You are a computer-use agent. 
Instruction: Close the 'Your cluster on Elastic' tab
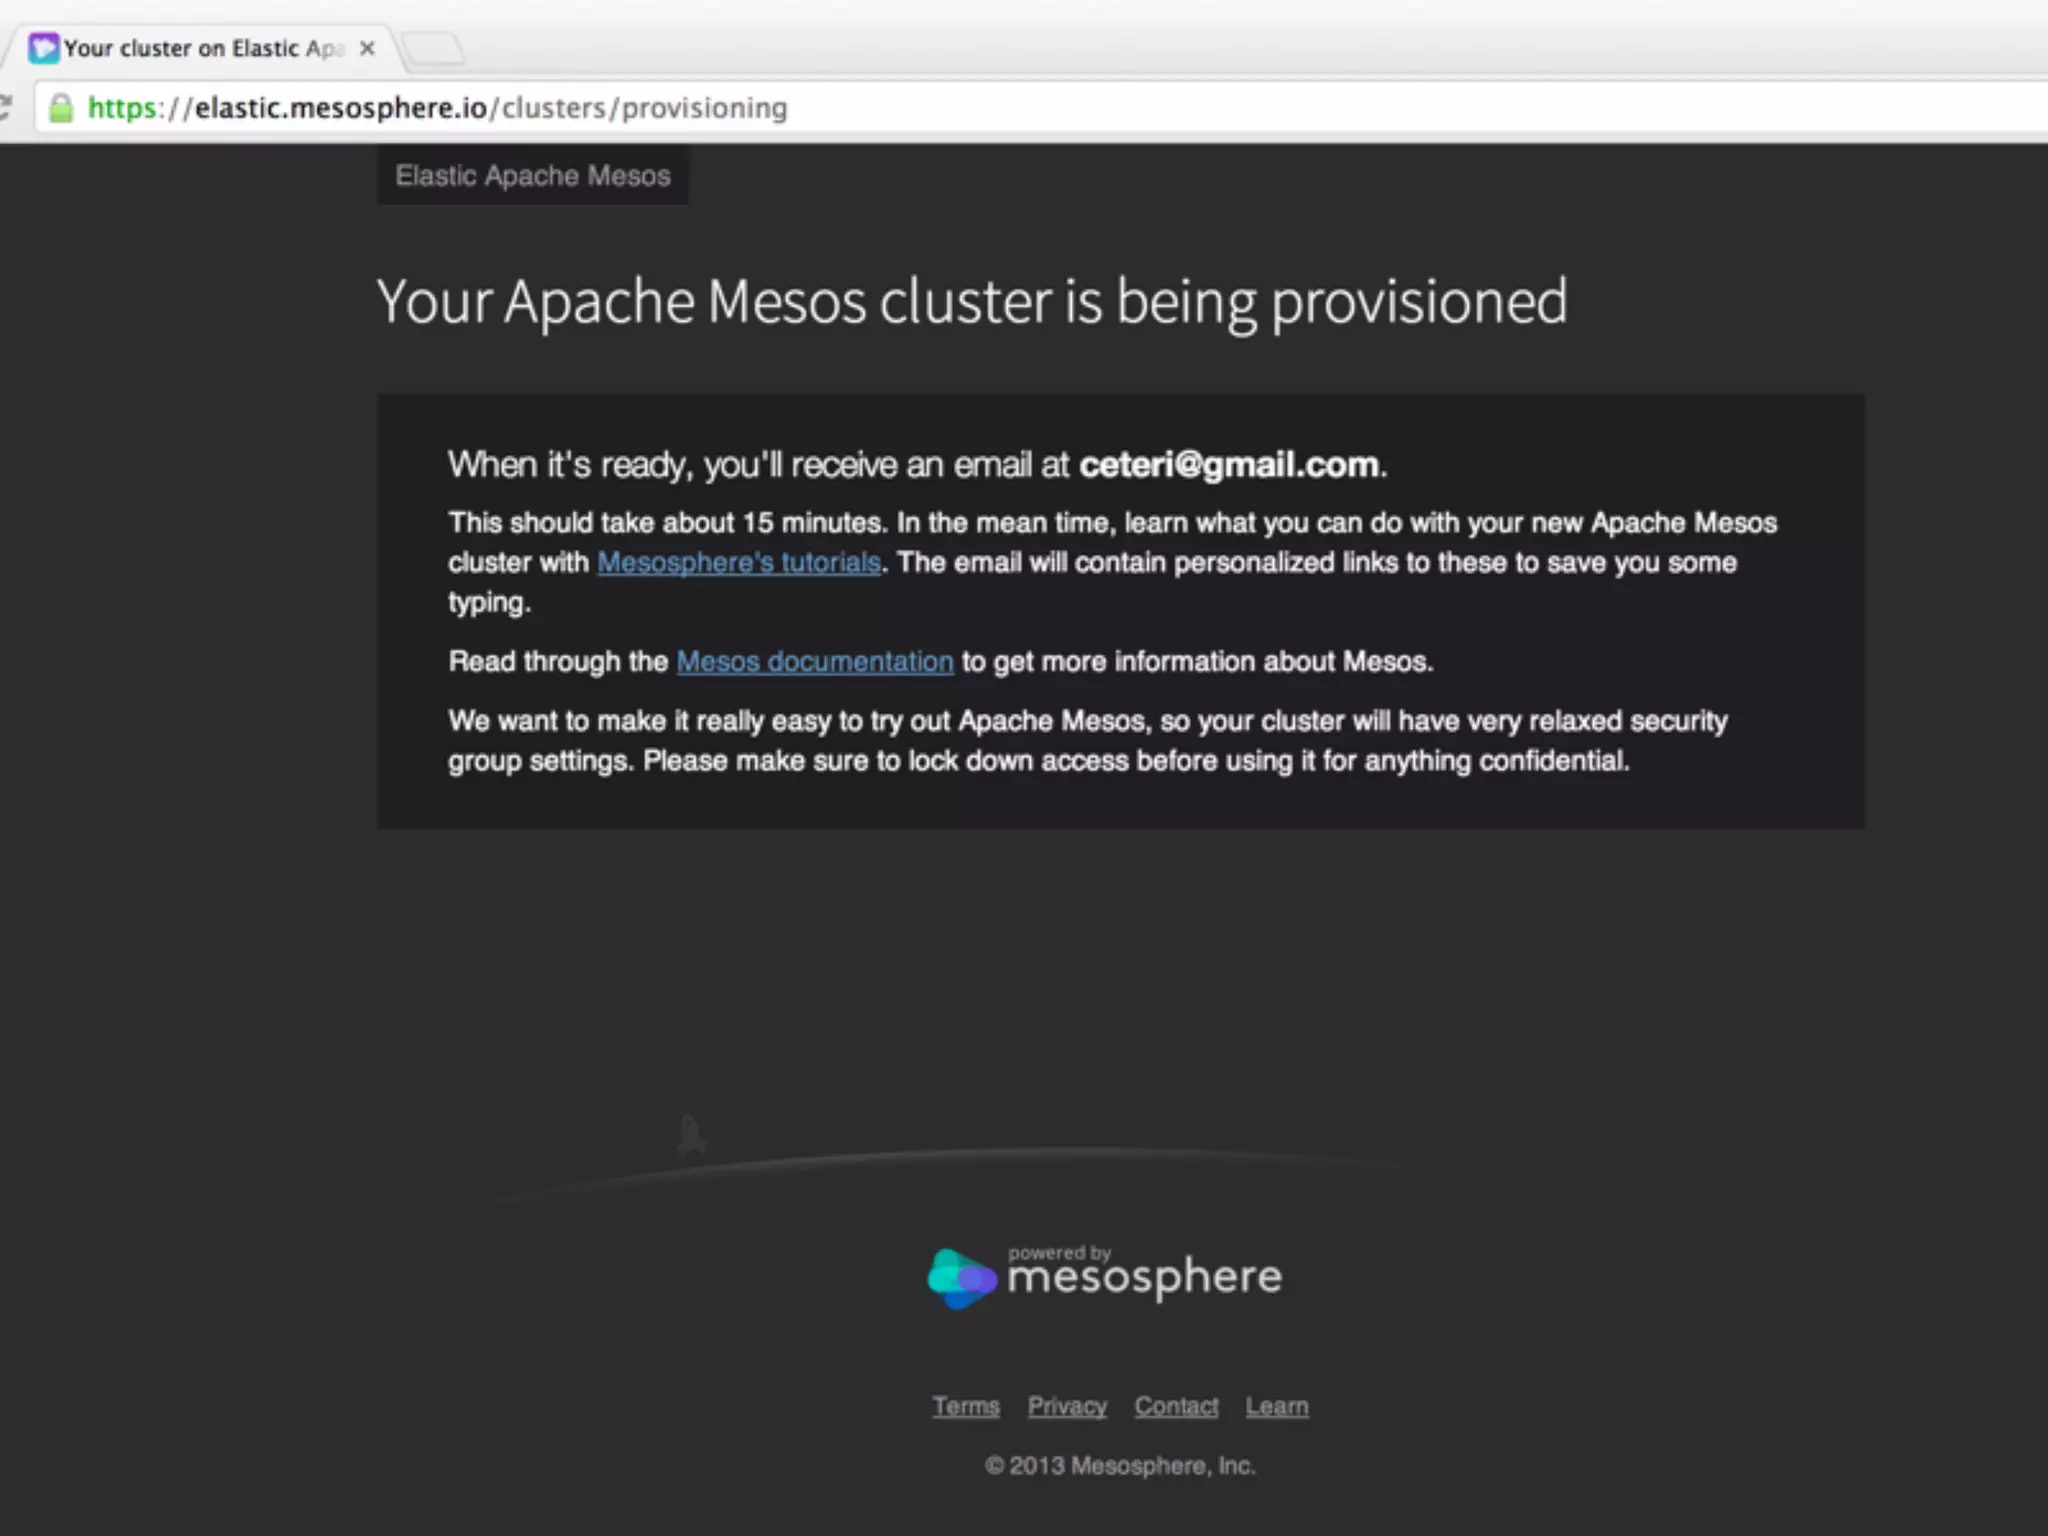367,48
